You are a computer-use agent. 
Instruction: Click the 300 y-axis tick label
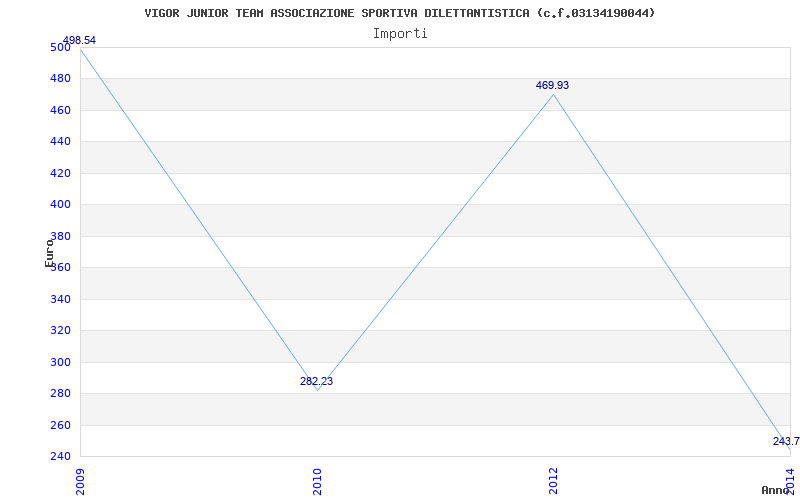point(60,362)
